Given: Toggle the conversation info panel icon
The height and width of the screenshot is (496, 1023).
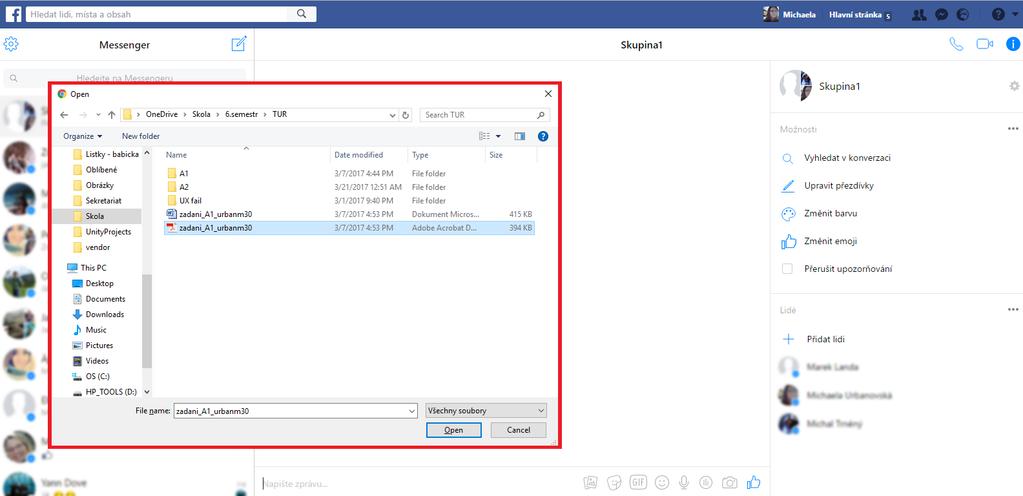Looking at the screenshot, I should pyautogui.click(x=1013, y=44).
